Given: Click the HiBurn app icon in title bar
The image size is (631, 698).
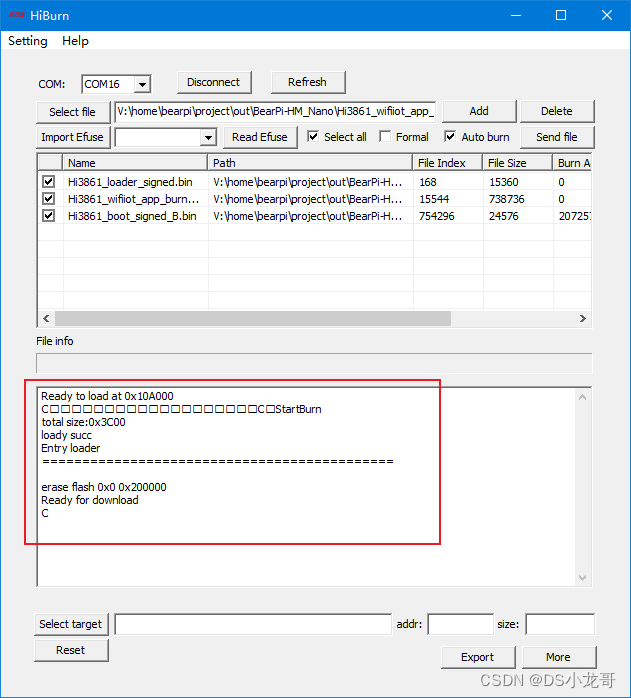Looking at the screenshot, I should pyautogui.click(x=16, y=15).
